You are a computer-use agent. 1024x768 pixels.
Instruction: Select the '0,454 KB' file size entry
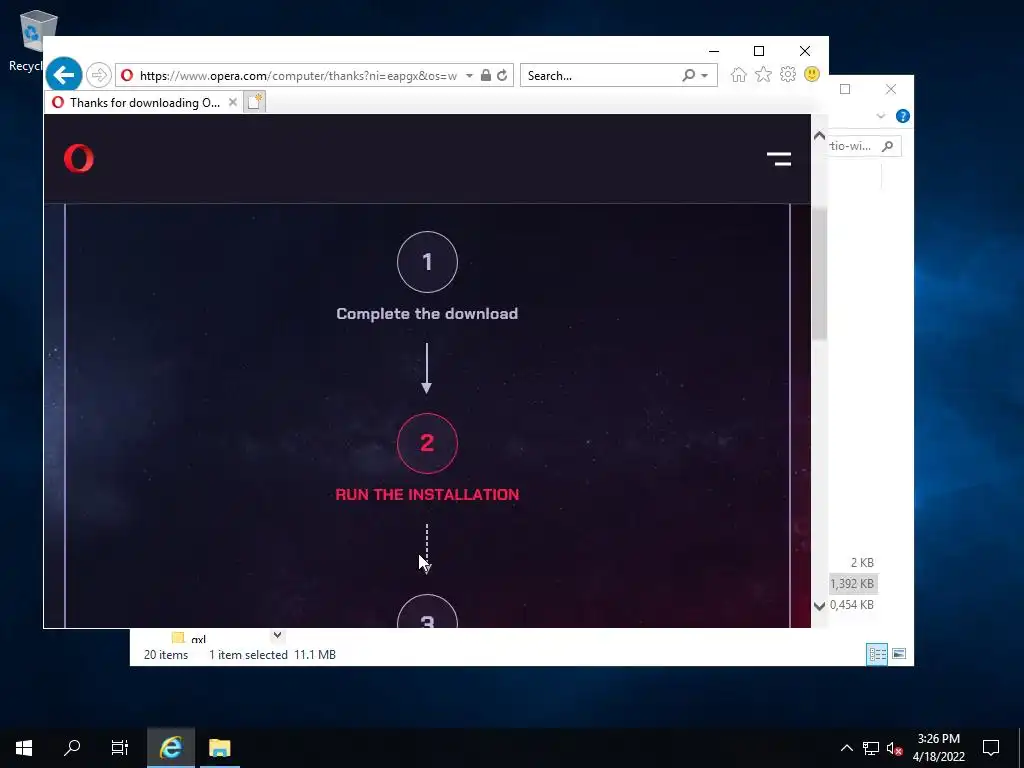tap(852, 605)
